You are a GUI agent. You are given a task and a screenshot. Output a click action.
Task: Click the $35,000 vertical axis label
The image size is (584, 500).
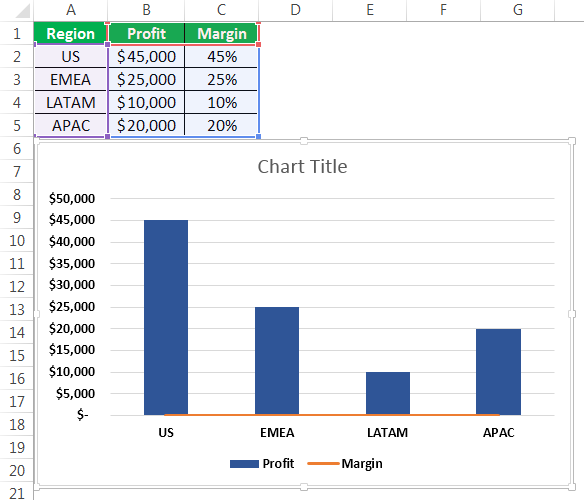[x=72, y=263]
